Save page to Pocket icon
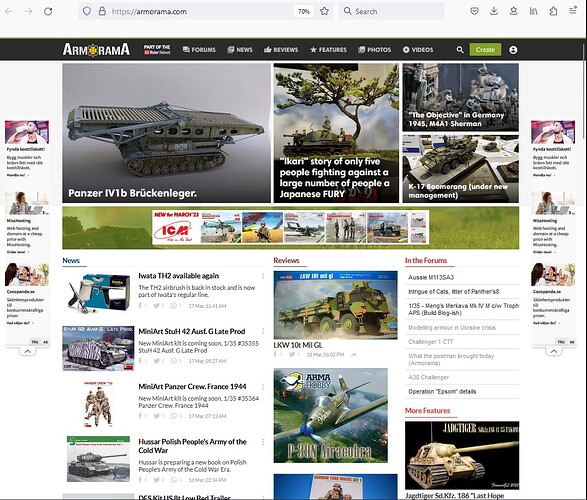587x500 pixels. click(474, 11)
